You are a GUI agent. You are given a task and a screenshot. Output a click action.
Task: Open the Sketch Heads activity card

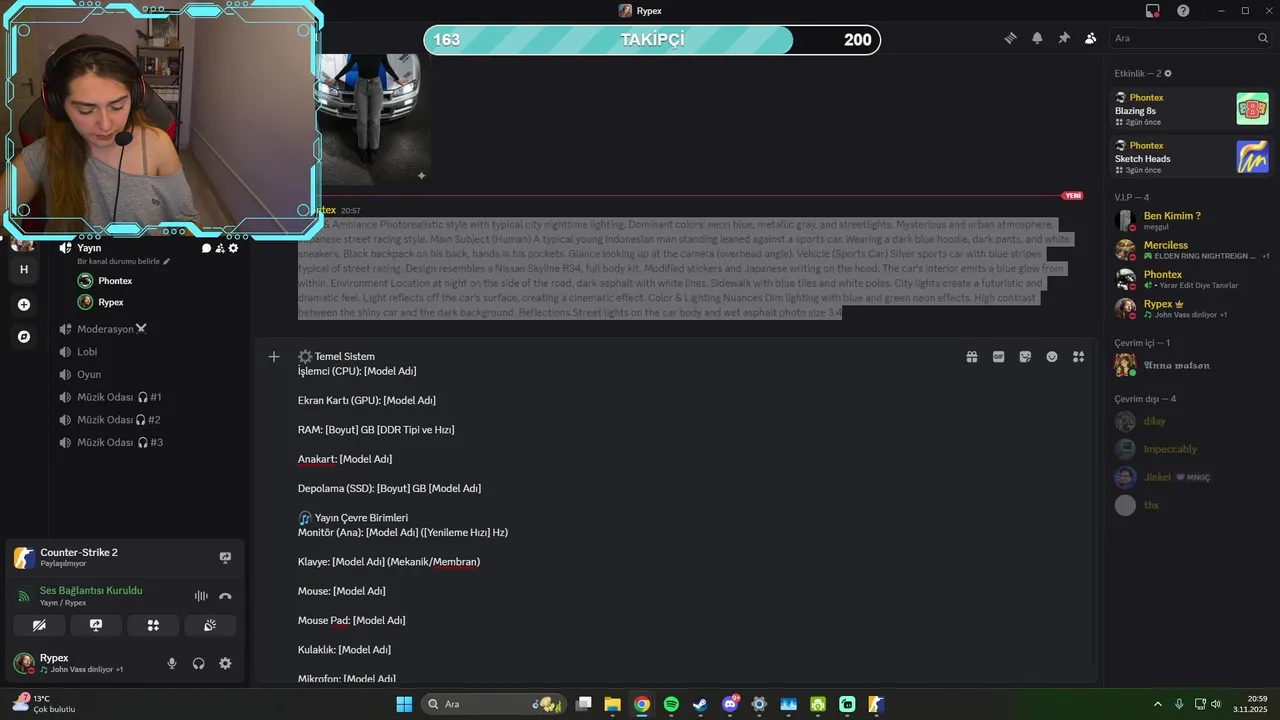(x=1191, y=156)
